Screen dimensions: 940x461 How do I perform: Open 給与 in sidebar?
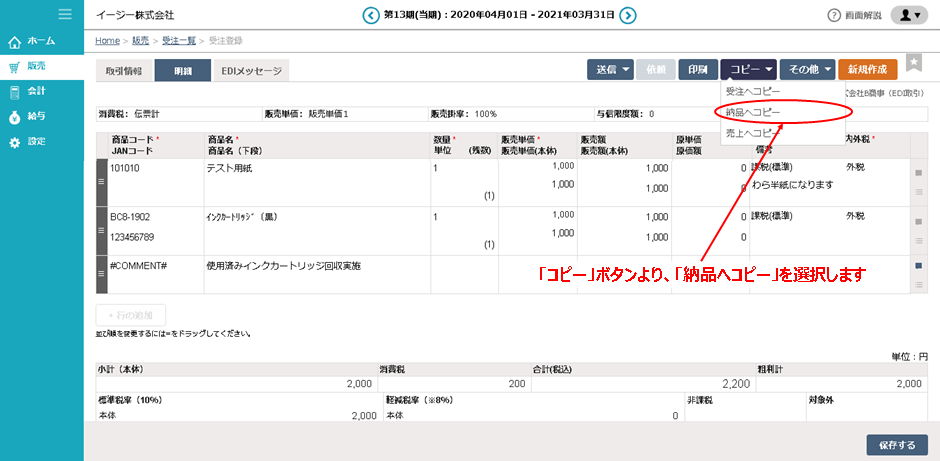[x=42, y=117]
